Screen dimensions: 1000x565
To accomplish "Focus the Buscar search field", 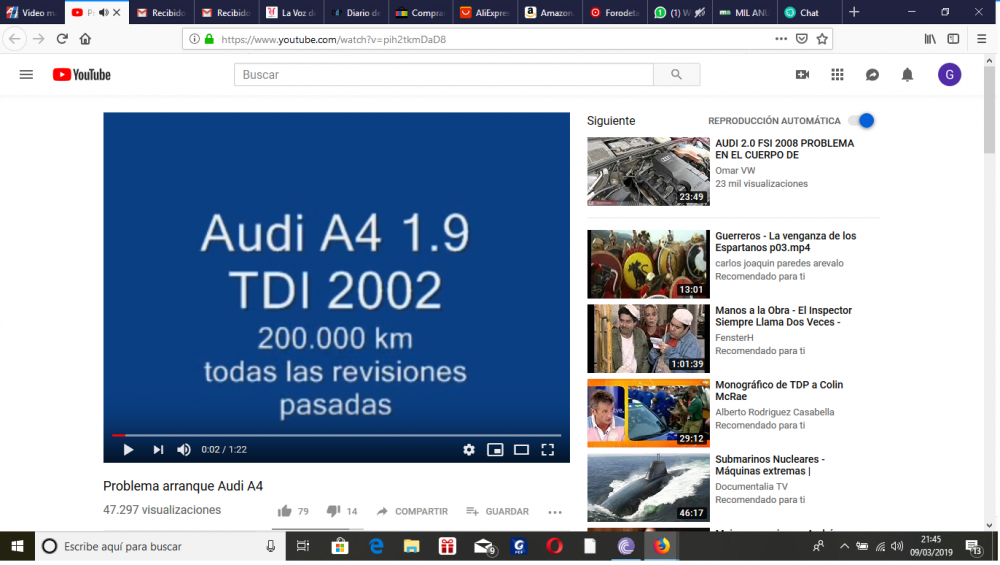I will tap(444, 75).
